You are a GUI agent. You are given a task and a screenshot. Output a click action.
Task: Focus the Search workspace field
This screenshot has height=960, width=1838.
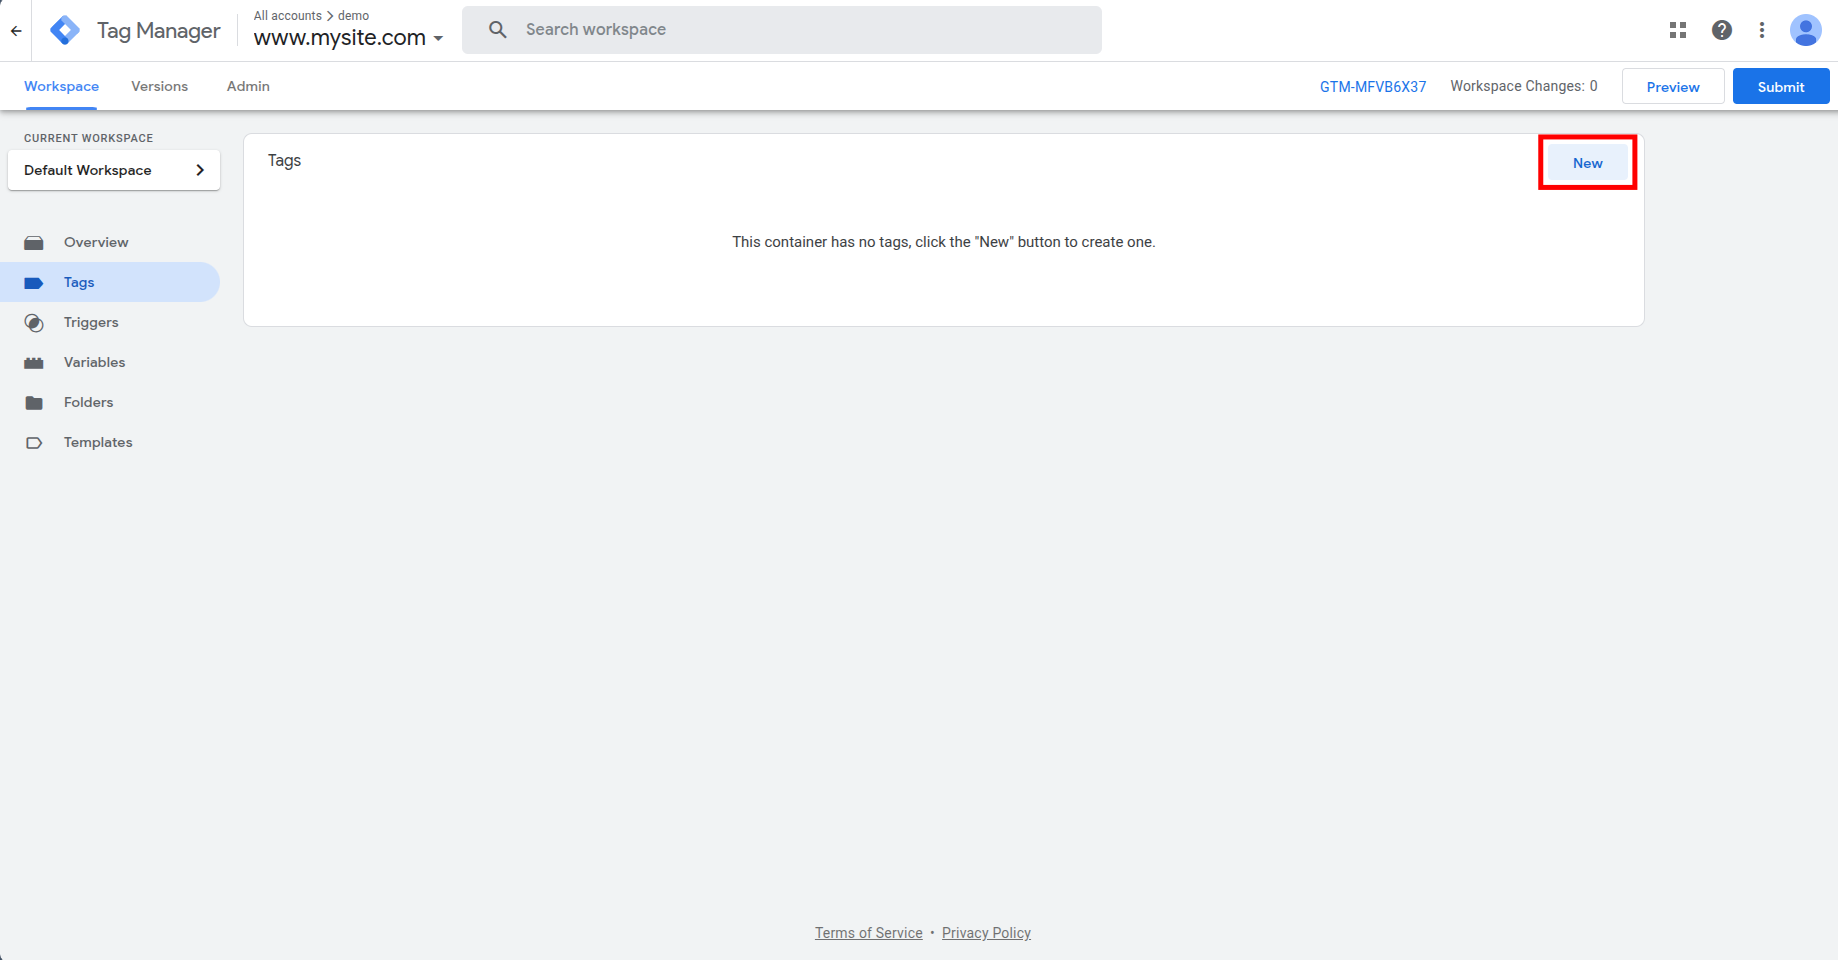782,30
